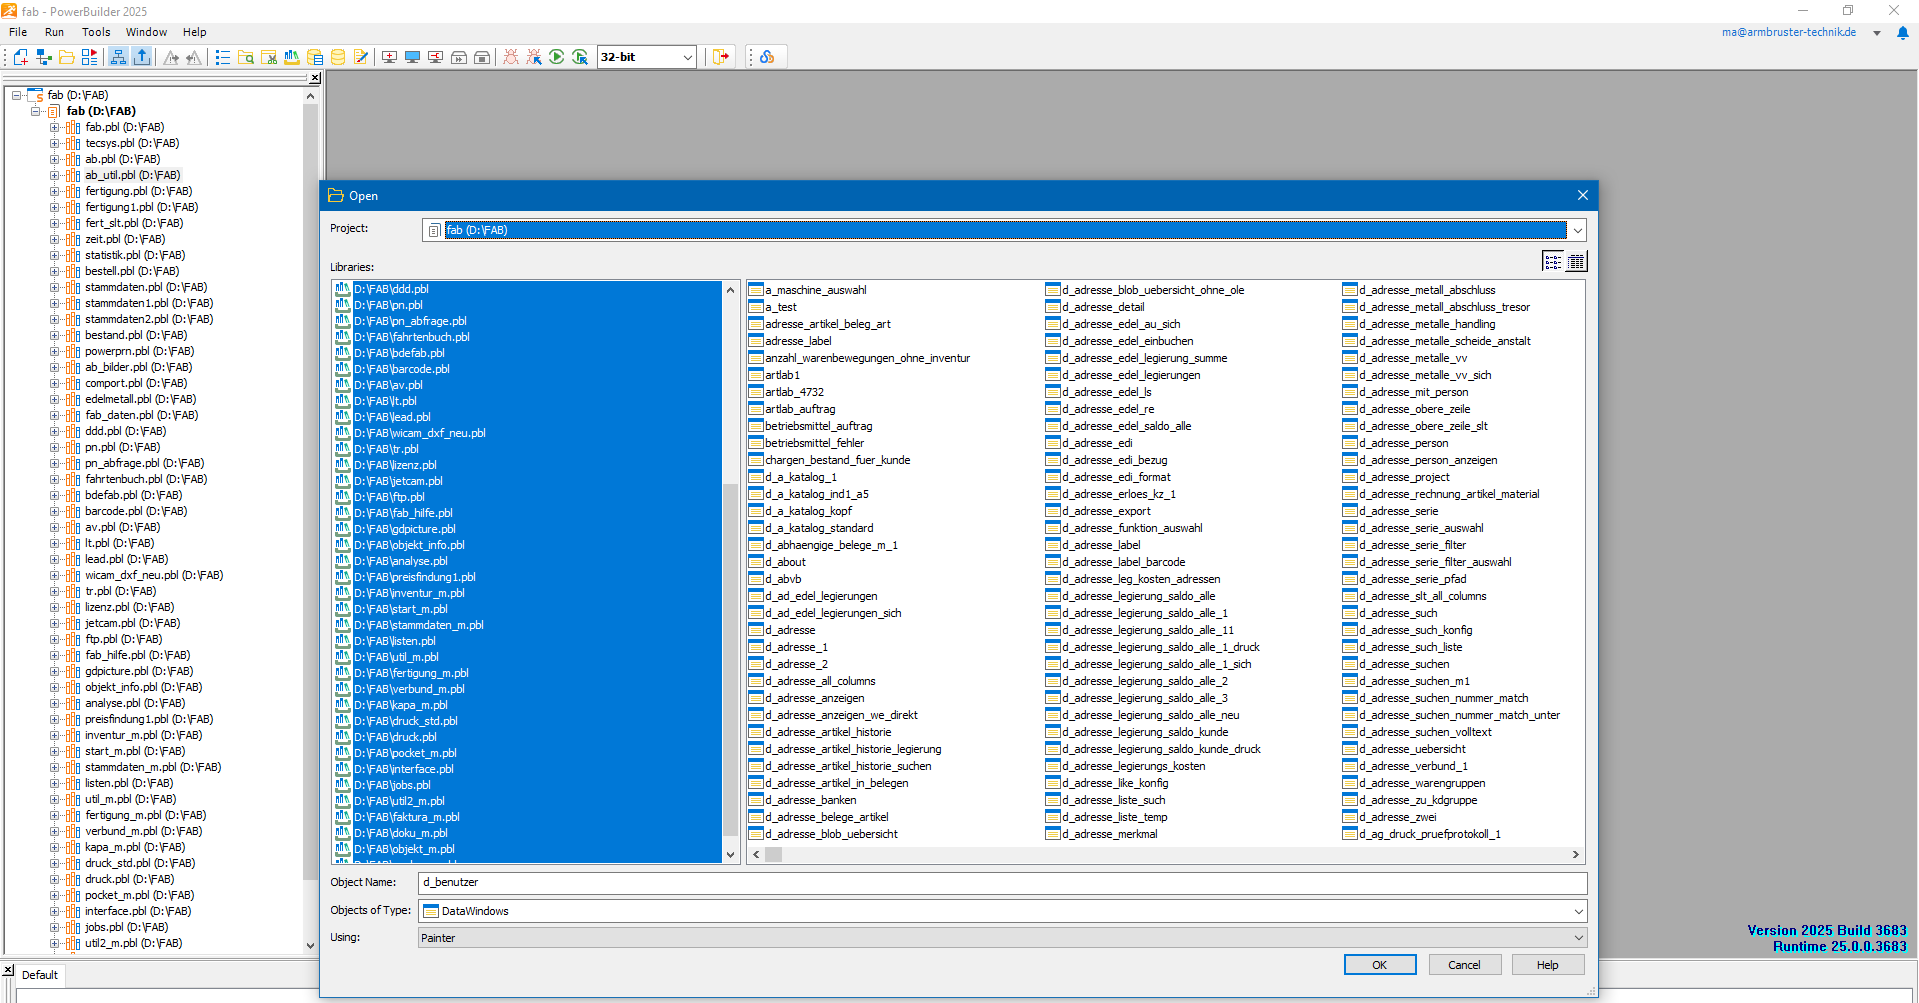The height and width of the screenshot is (1003, 1919).
Task: Click the Stop operation toolbar icon
Action: pyautogui.click(x=481, y=57)
